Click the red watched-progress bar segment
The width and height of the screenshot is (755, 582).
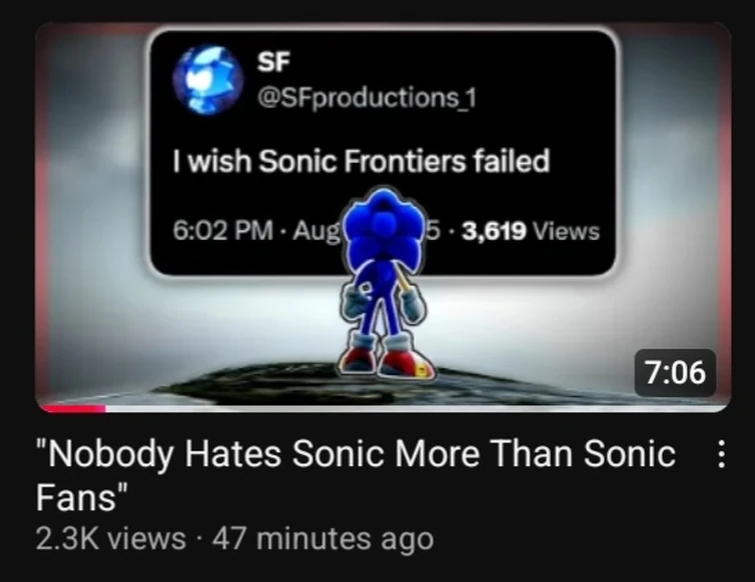pyautogui.click(x=70, y=408)
